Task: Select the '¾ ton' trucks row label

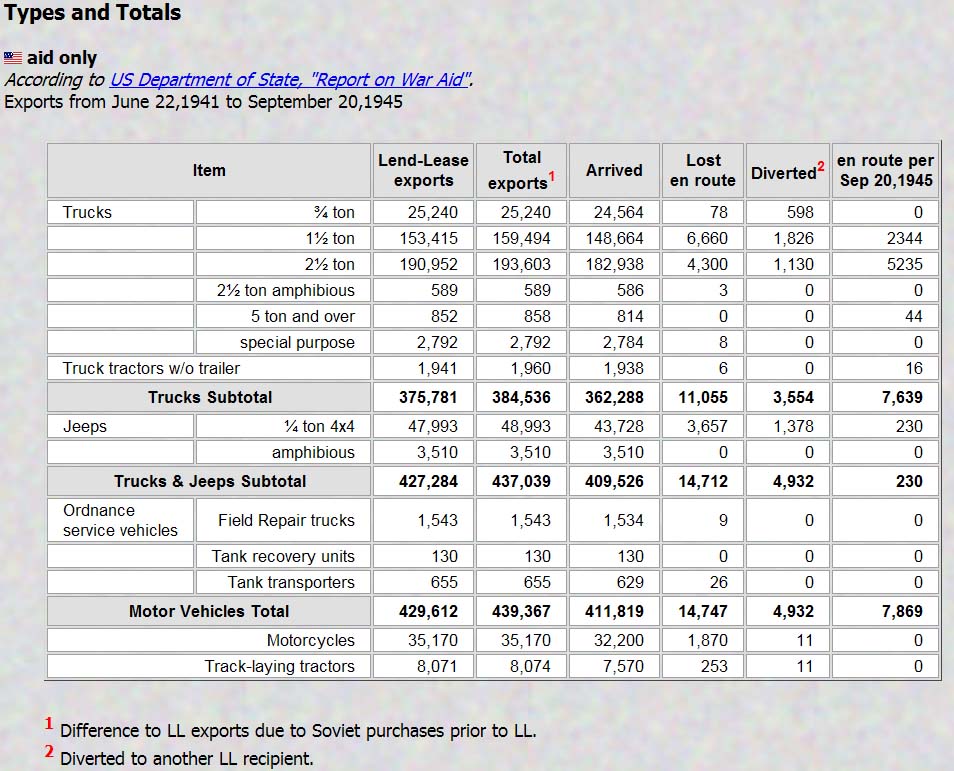Action: point(334,212)
